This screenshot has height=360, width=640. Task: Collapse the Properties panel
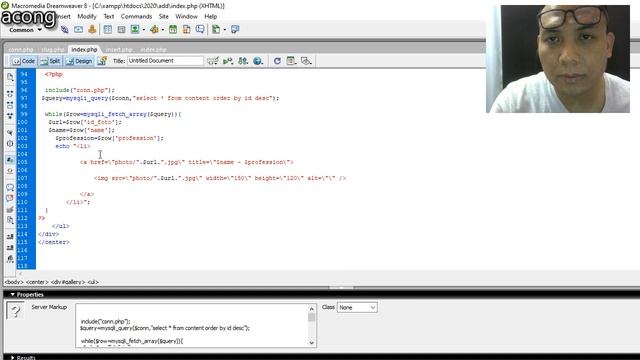point(13,294)
